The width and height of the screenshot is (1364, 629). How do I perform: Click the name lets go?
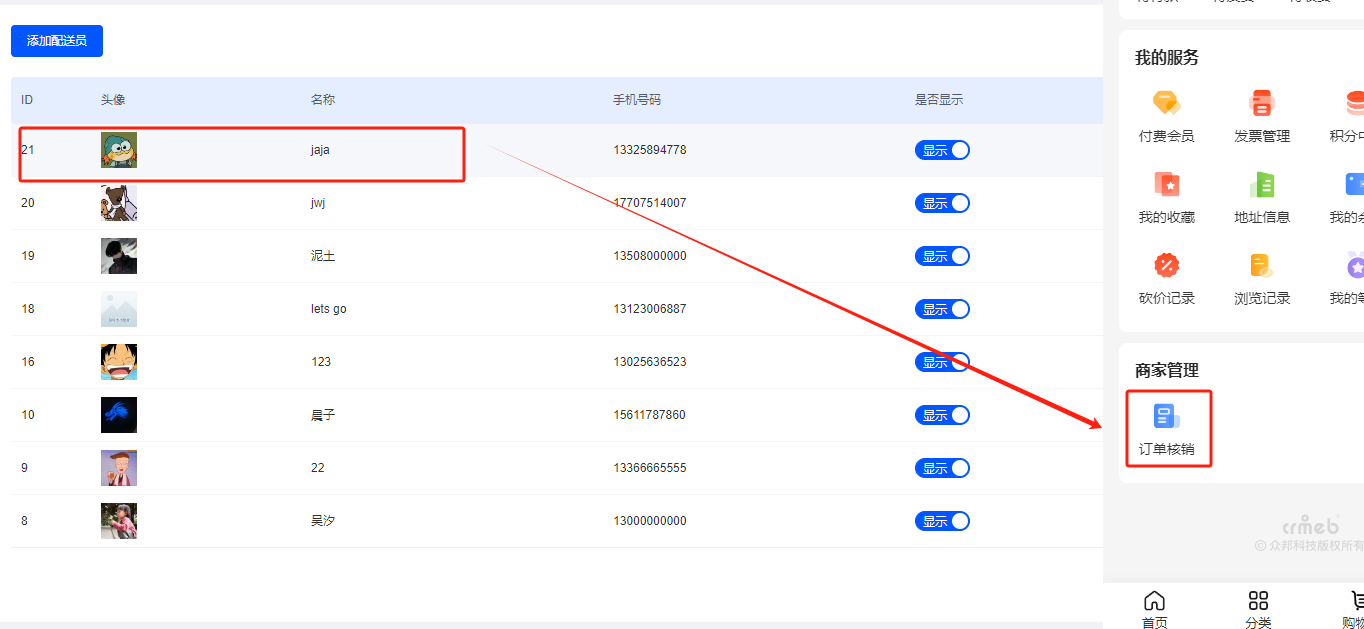(x=329, y=309)
